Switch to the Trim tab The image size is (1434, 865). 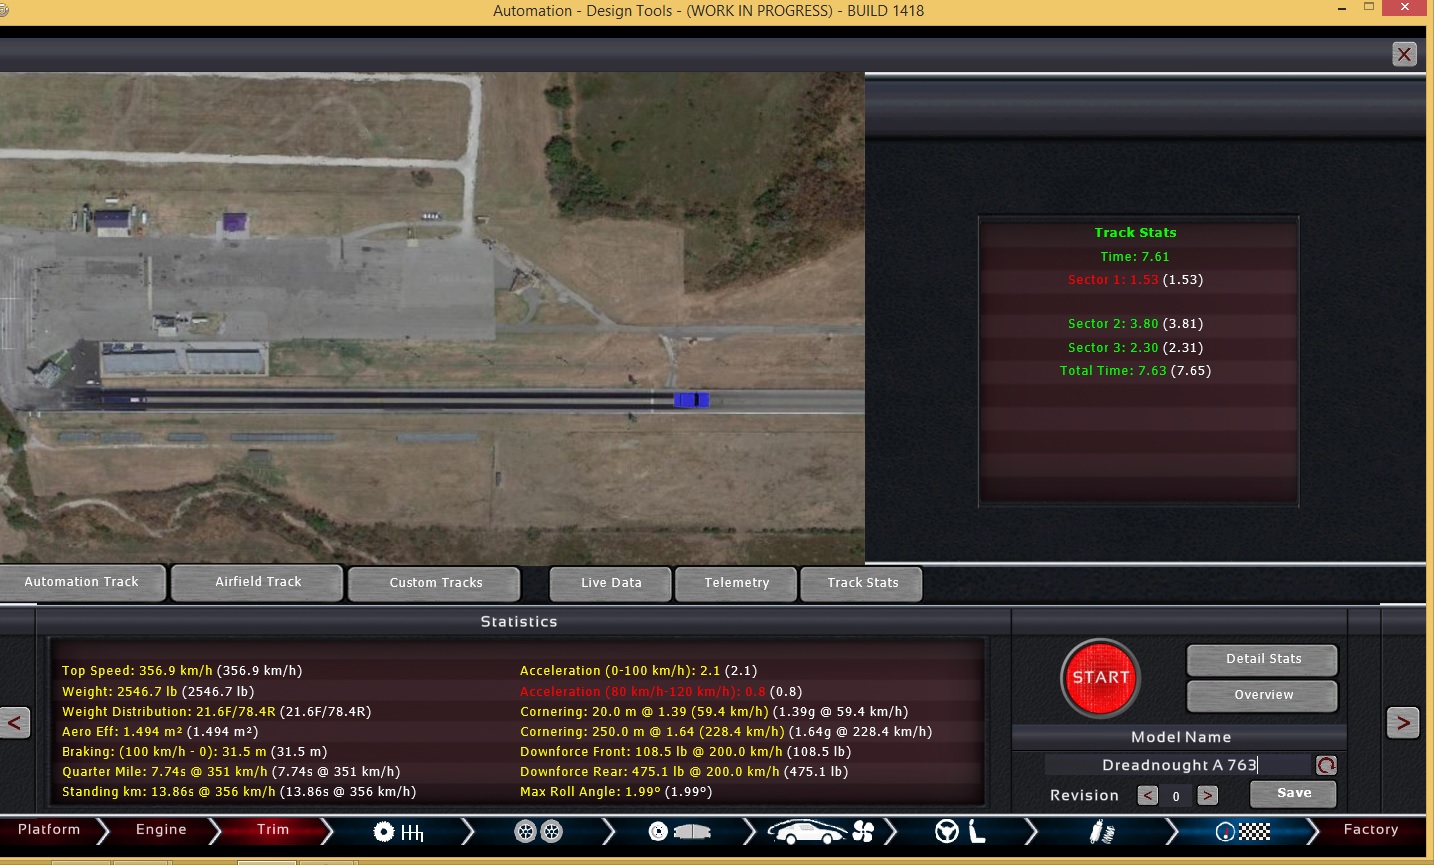tap(273, 830)
